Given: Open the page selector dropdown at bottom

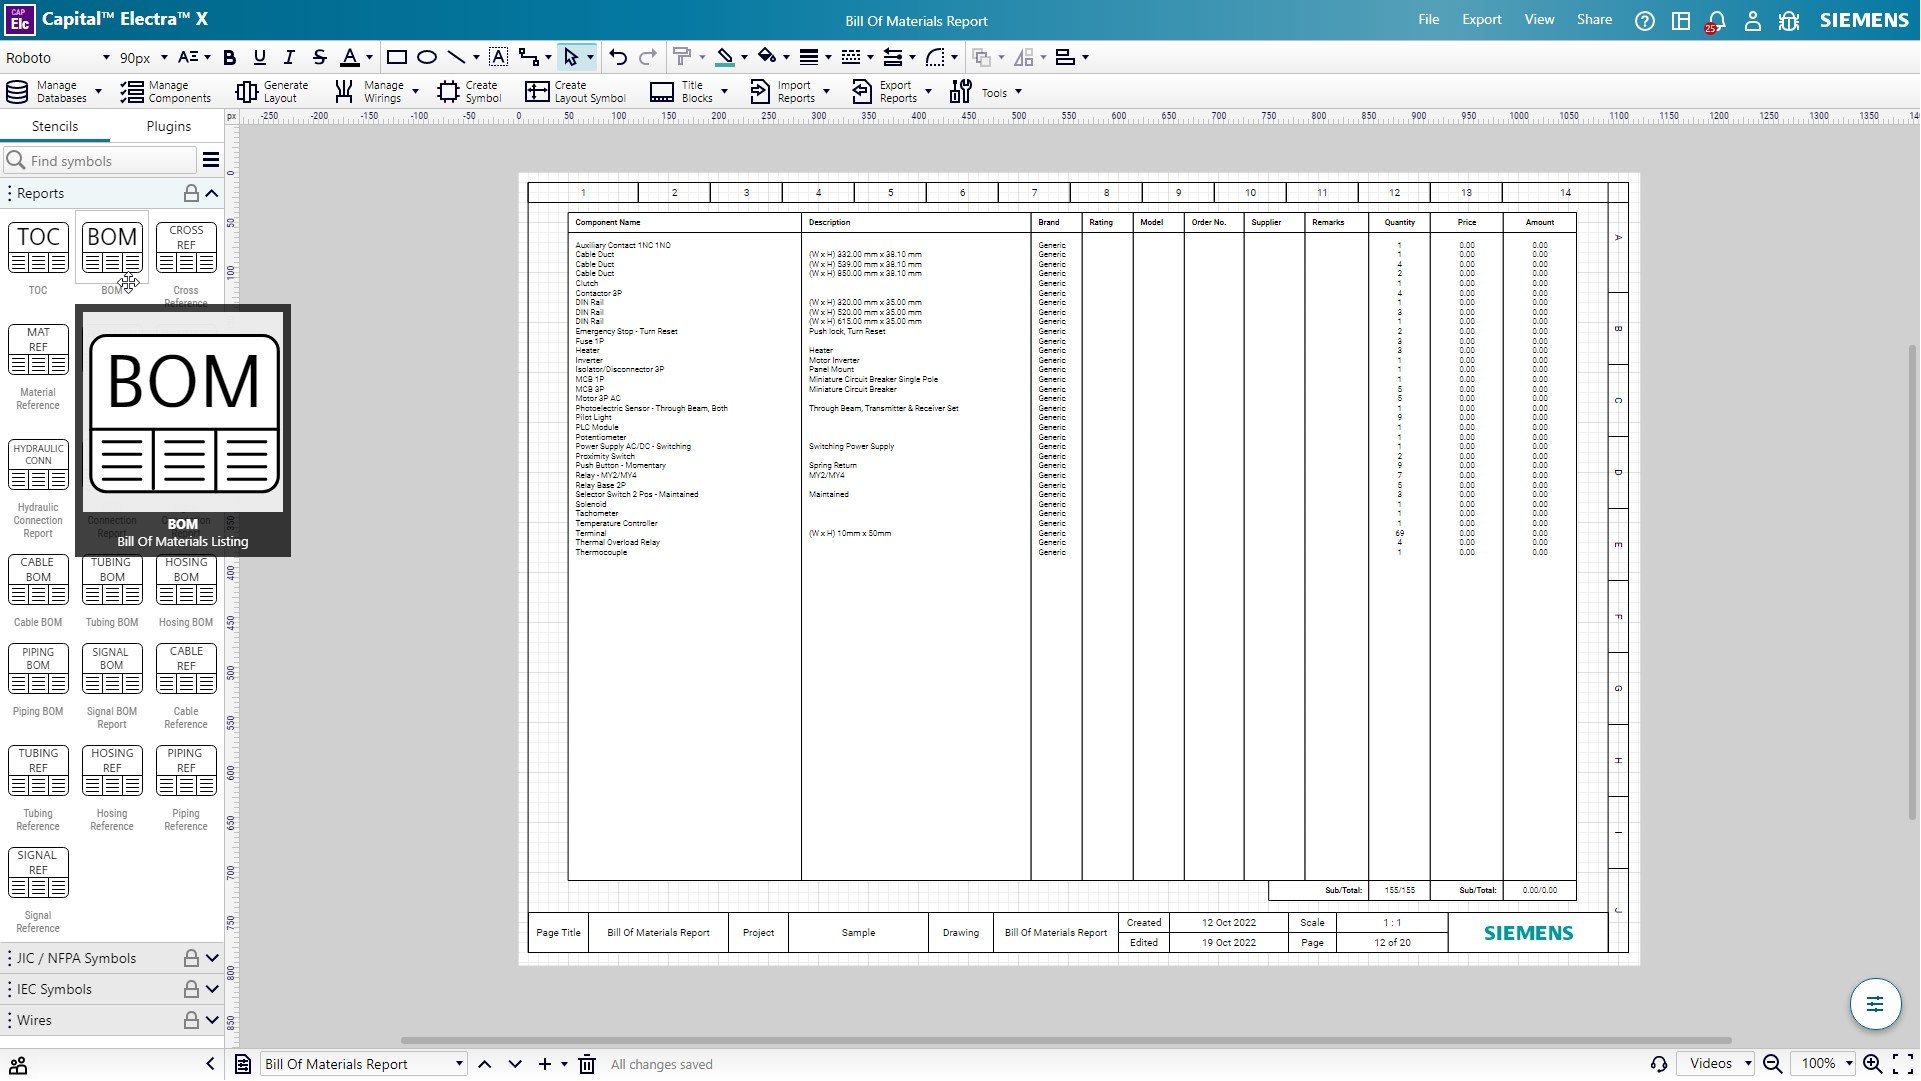Looking at the screenshot, I should pos(364,1064).
